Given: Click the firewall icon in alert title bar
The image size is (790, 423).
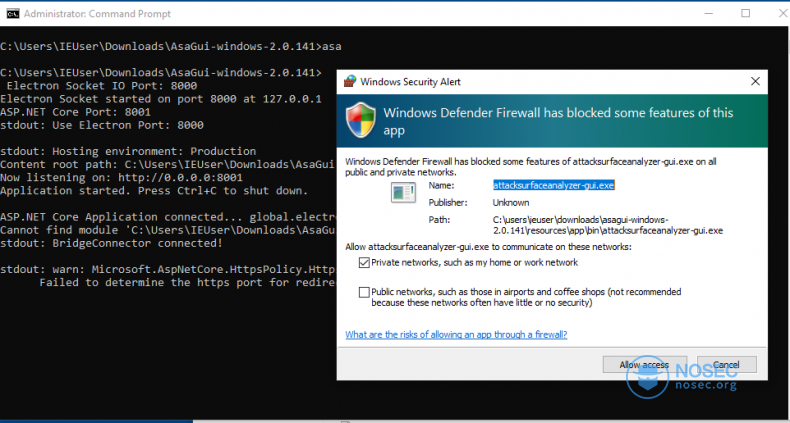Looking at the screenshot, I should pos(350,81).
